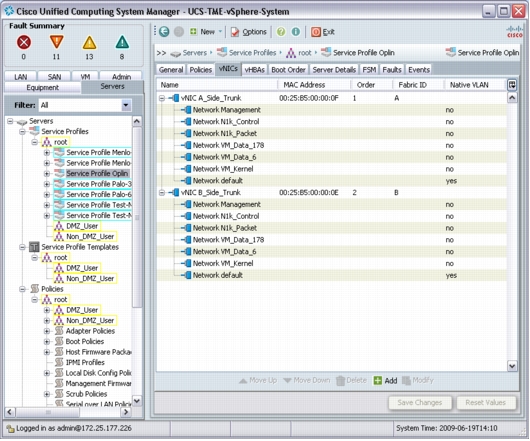530x441 pixels.
Task: Open the table column configuration icon
Action: (x=512, y=85)
